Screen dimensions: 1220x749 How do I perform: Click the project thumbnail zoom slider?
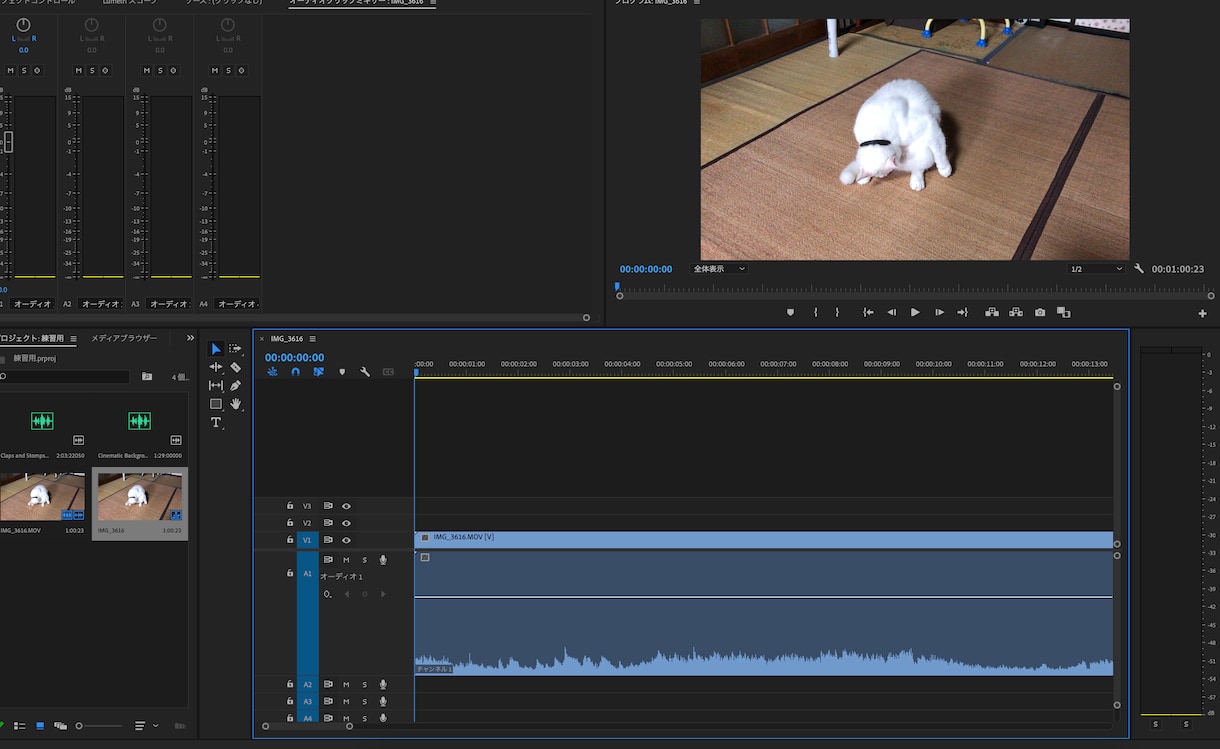(x=101, y=725)
